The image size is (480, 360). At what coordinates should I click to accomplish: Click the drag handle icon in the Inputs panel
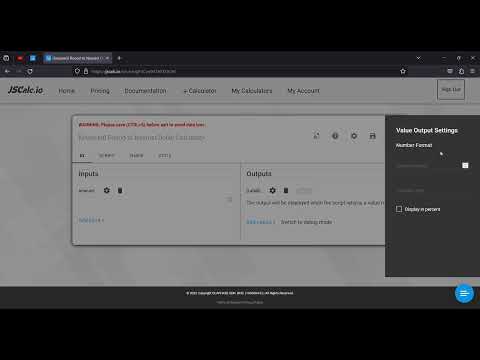tap(229, 199)
